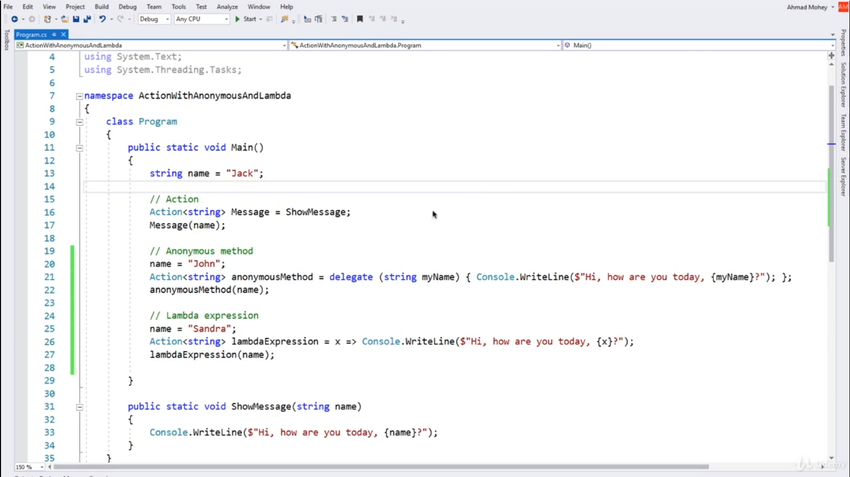Image resolution: width=850 pixels, height=477 pixels.
Task: Click the Undo arrow icon
Action: click(102, 19)
